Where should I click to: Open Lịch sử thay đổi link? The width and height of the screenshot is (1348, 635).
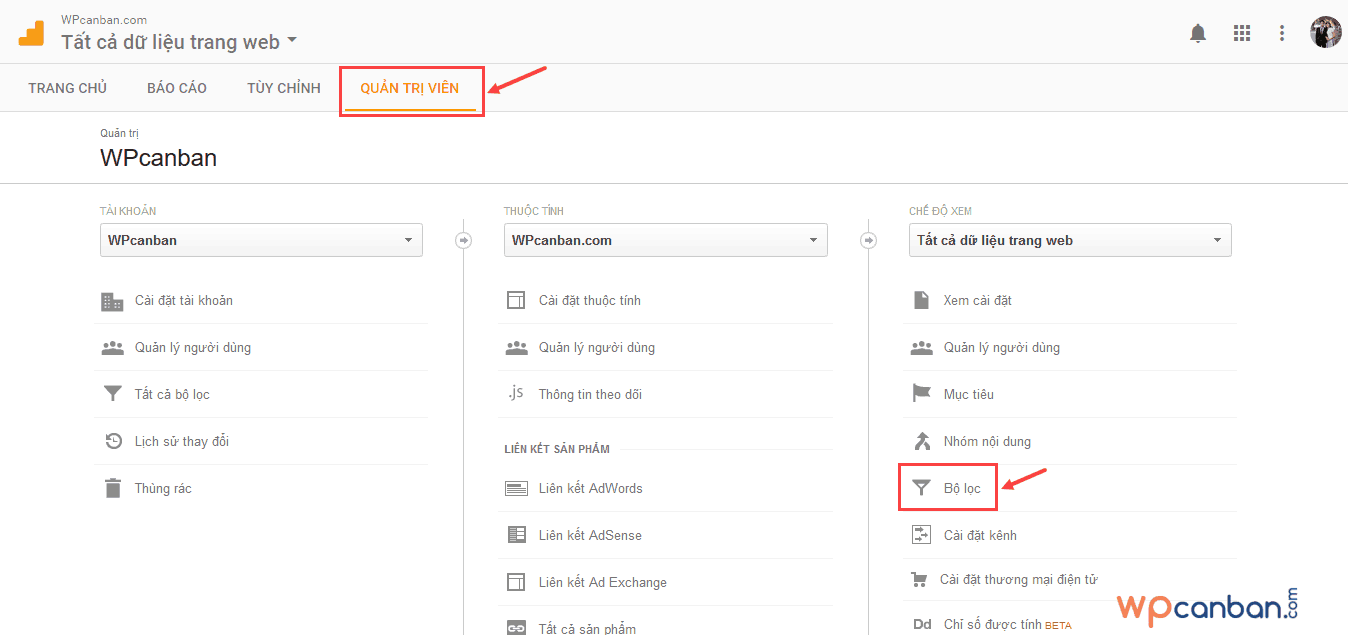pos(182,441)
